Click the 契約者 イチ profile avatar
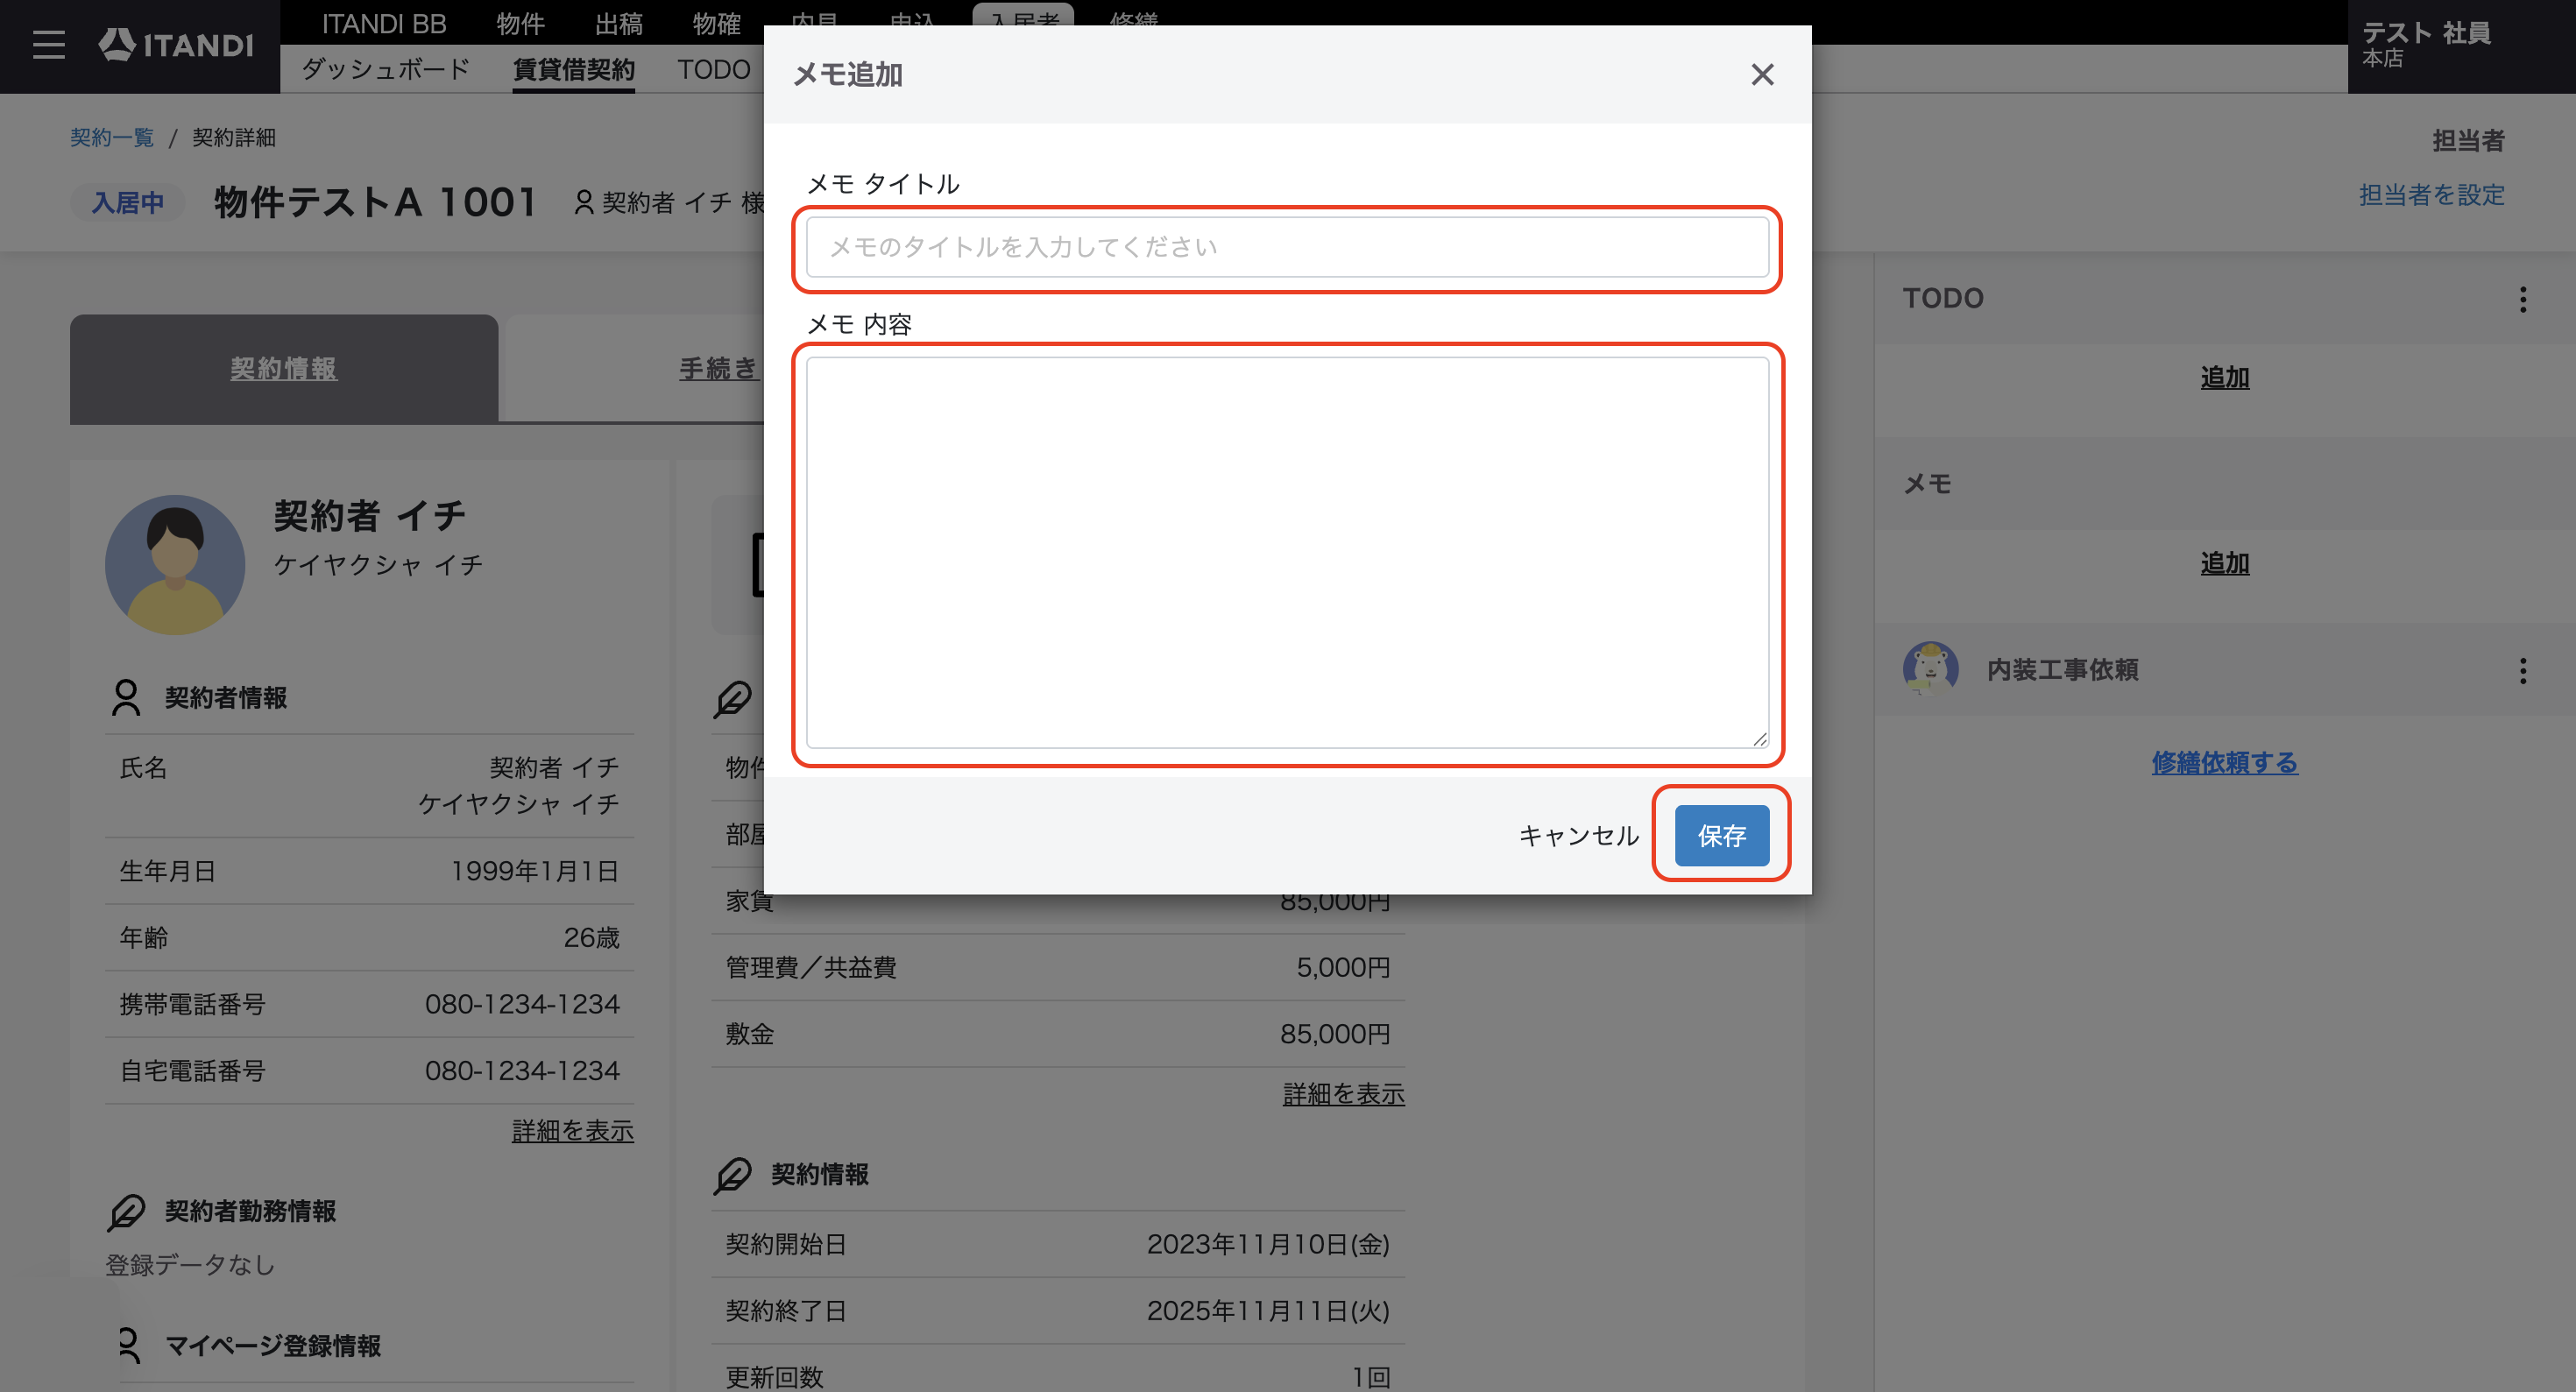This screenshot has height=1392, width=2576. click(x=175, y=565)
